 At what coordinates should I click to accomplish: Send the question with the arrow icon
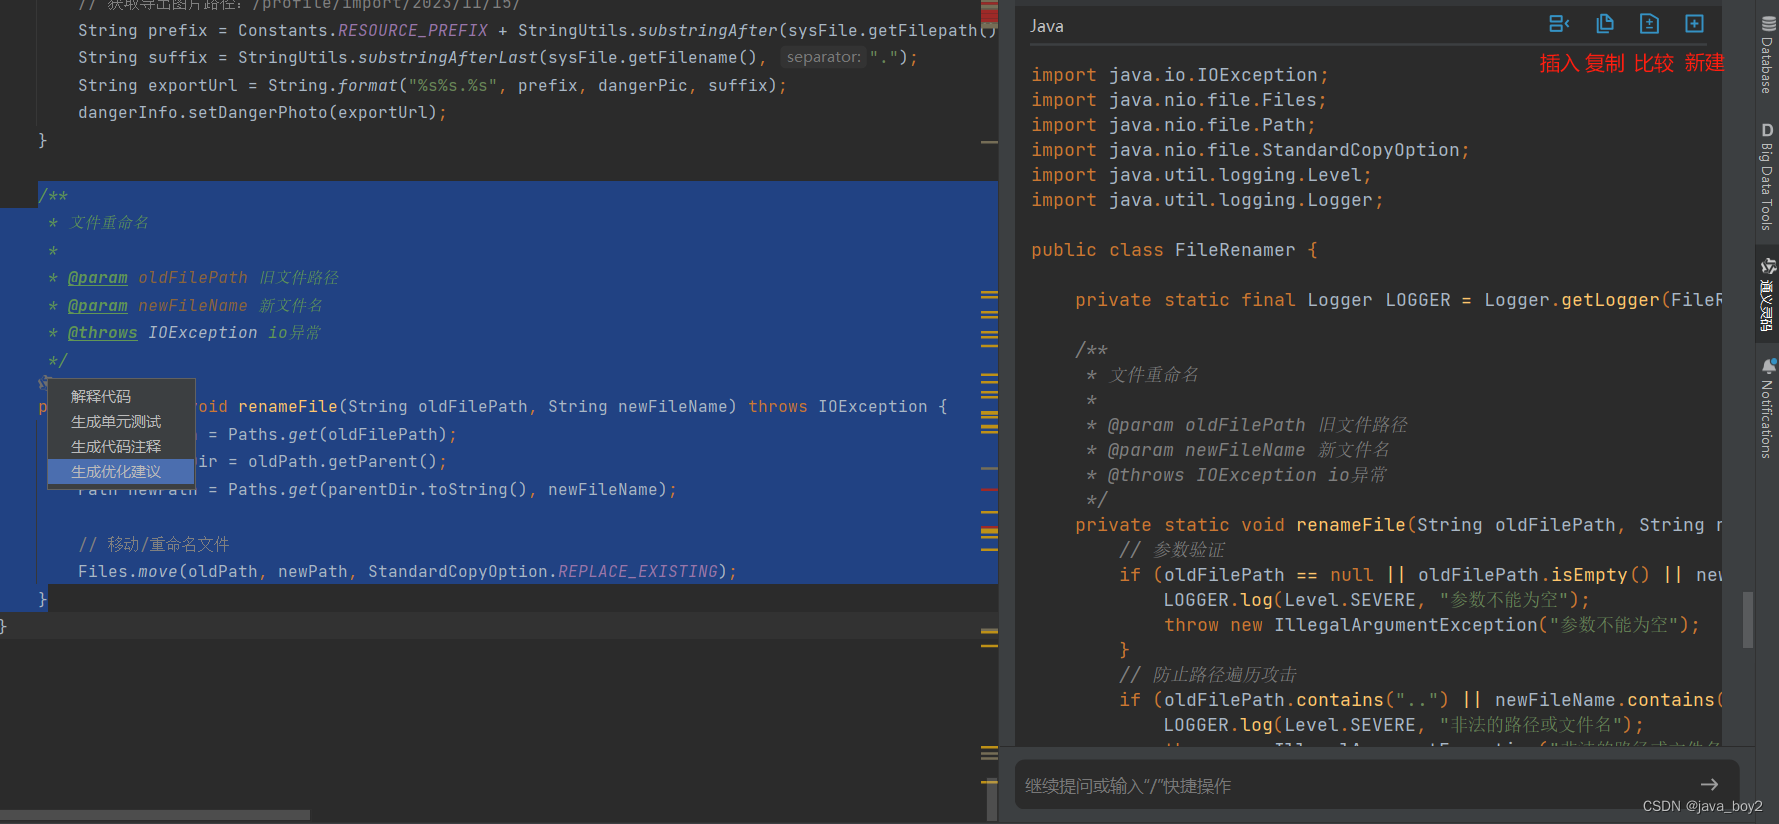tap(1709, 785)
